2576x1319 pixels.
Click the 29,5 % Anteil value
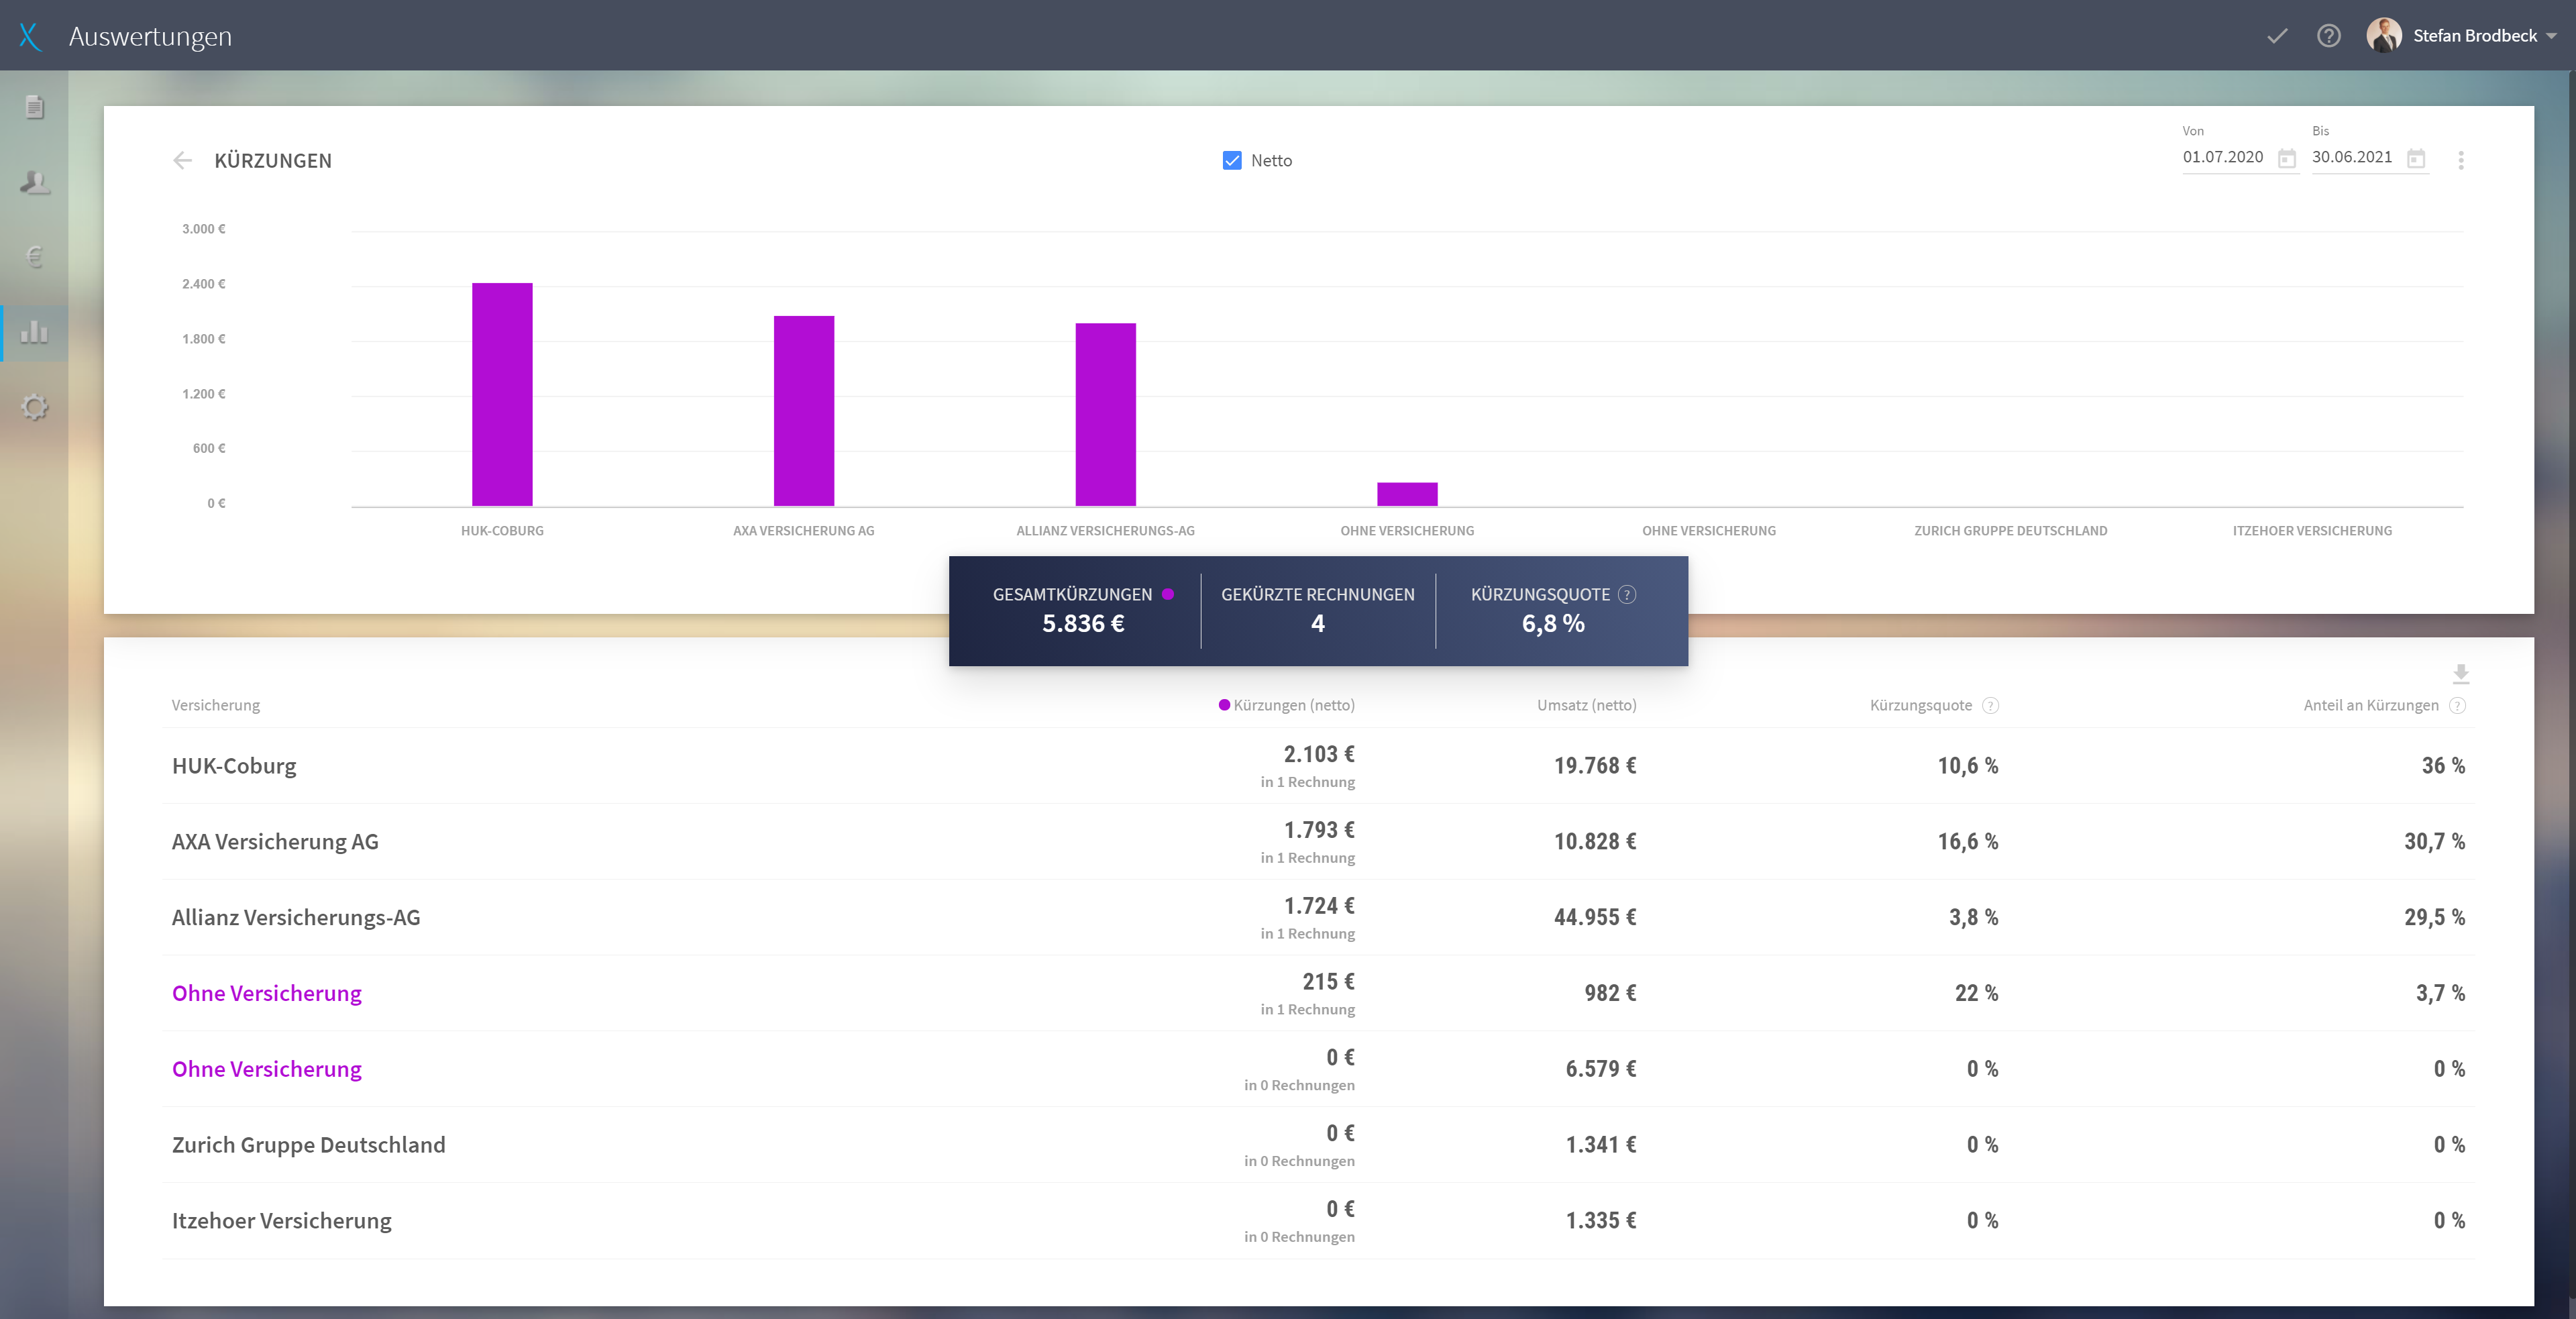click(x=2435, y=918)
